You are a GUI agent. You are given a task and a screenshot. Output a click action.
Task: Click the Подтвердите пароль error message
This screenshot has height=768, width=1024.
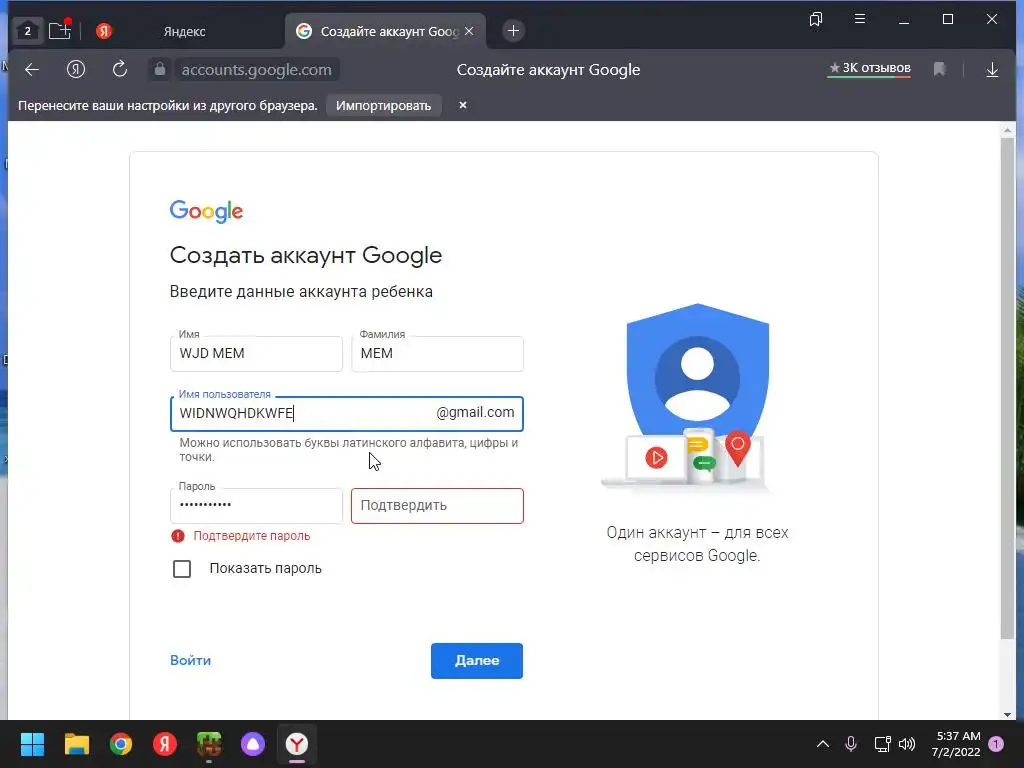tap(251, 536)
